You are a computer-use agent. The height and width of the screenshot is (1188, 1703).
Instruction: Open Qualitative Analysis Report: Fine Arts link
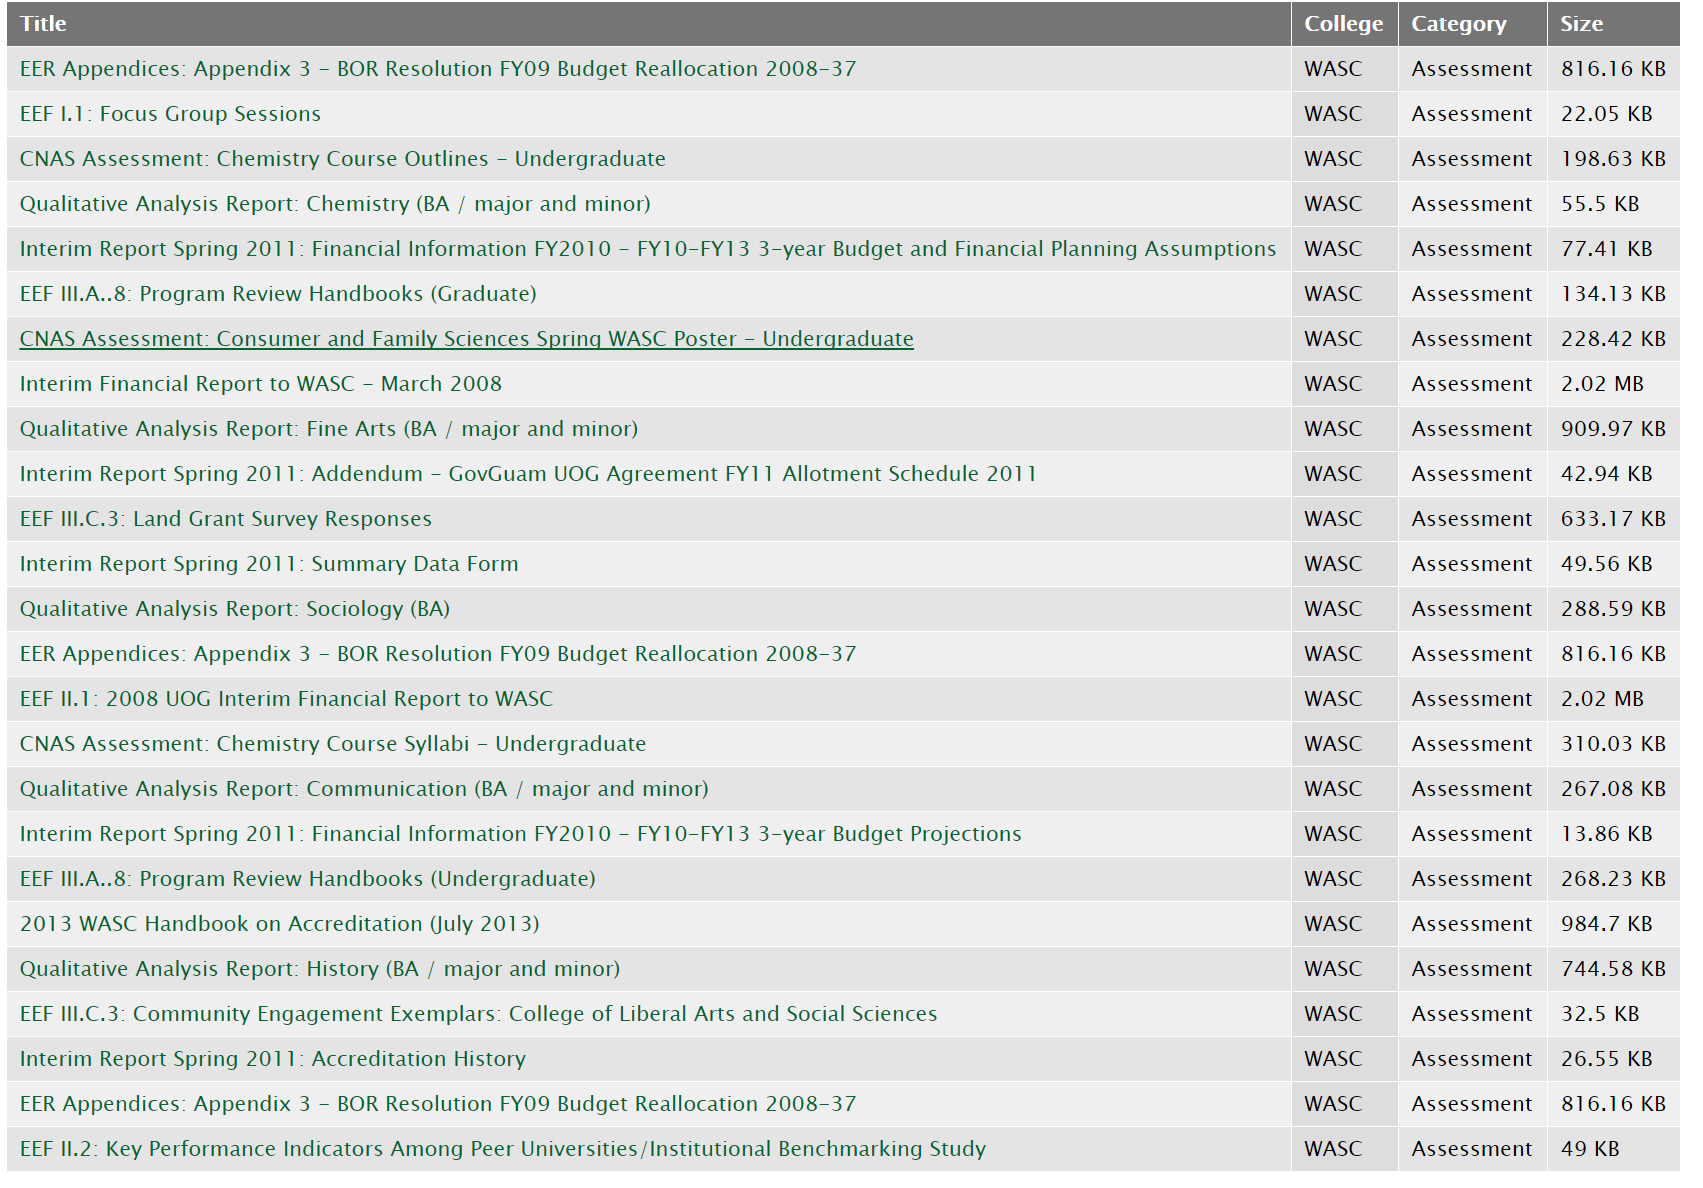point(329,429)
